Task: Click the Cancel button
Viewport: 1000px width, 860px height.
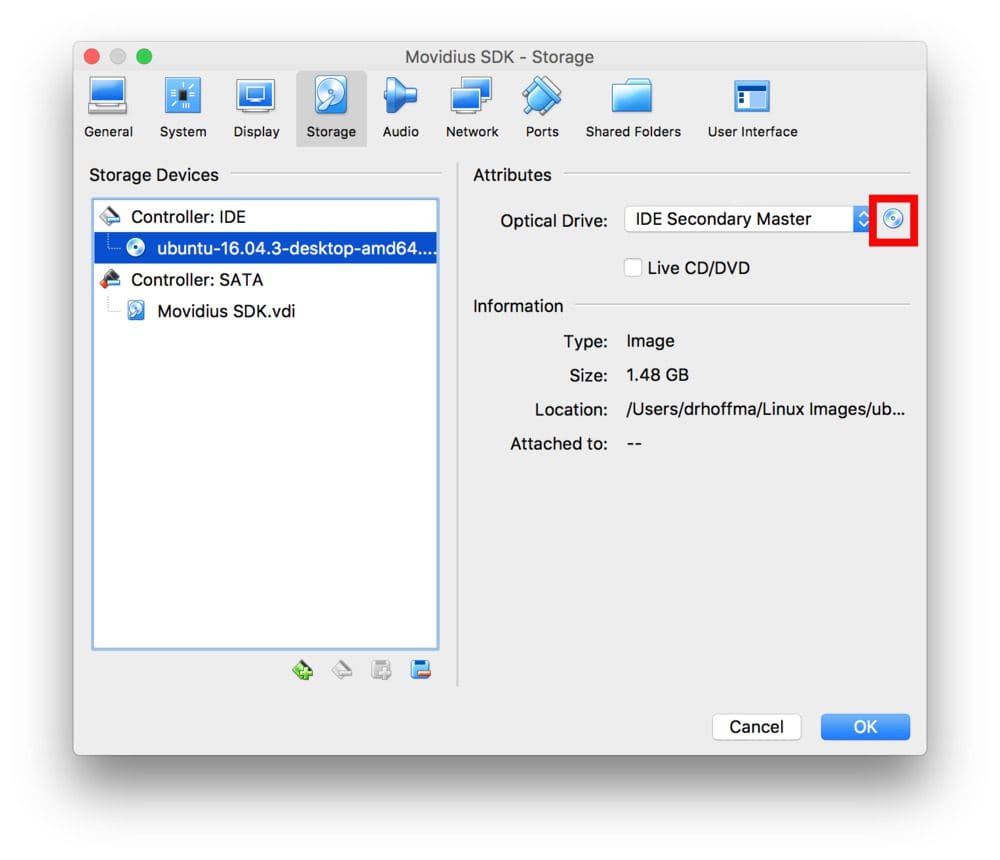Action: pos(756,726)
